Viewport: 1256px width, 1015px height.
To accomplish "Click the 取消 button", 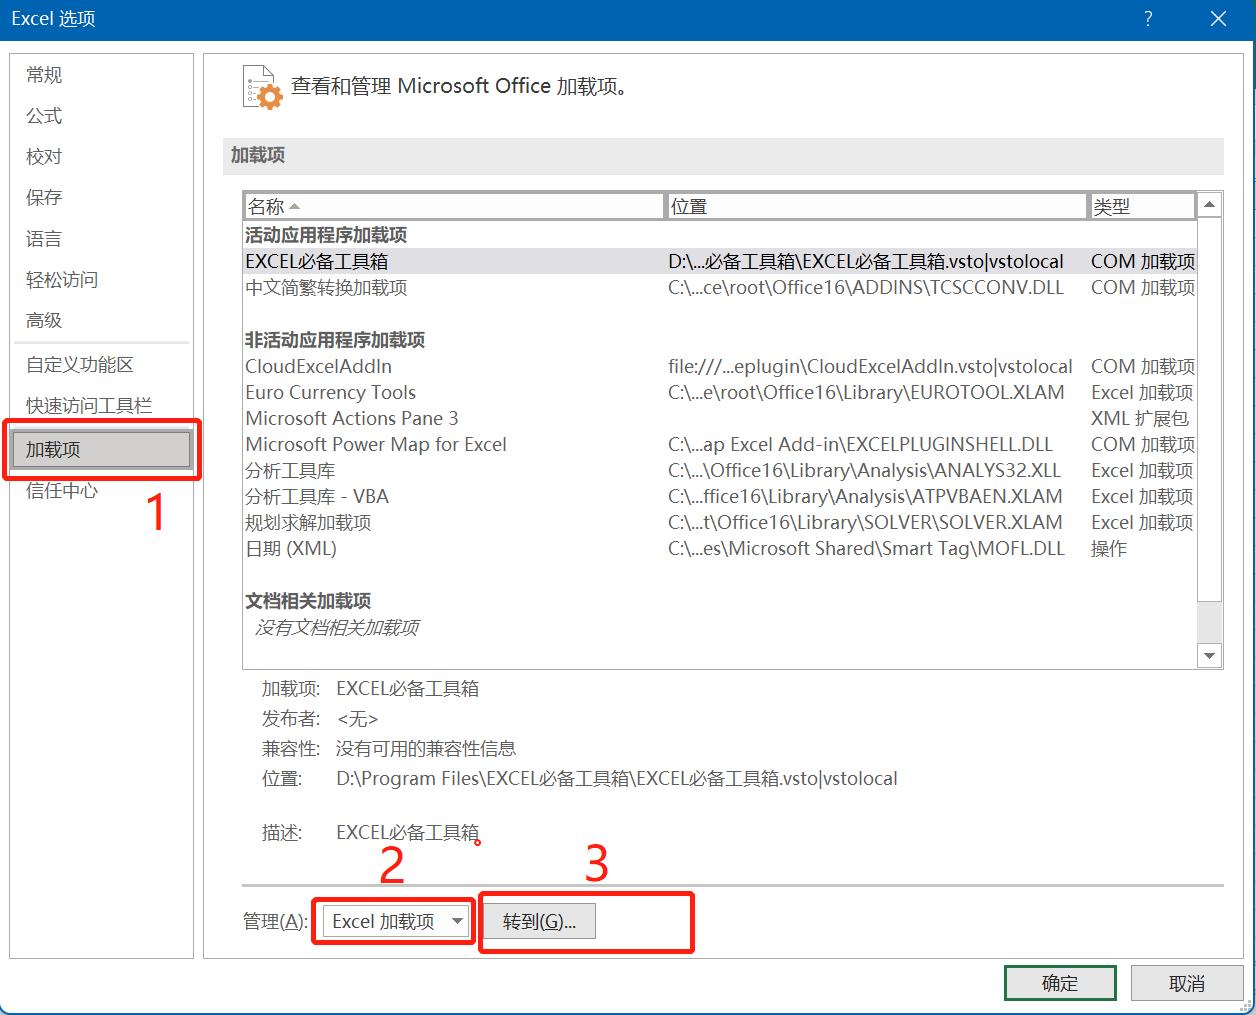I will pyautogui.click(x=1185, y=982).
